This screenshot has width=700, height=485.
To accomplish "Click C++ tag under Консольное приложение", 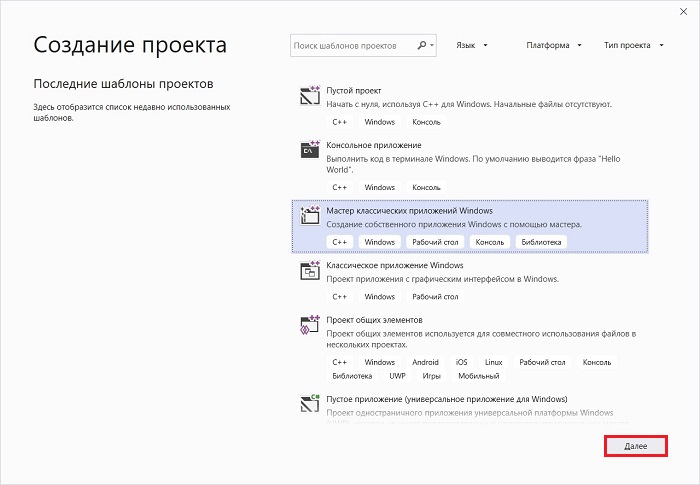I will [x=339, y=187].
